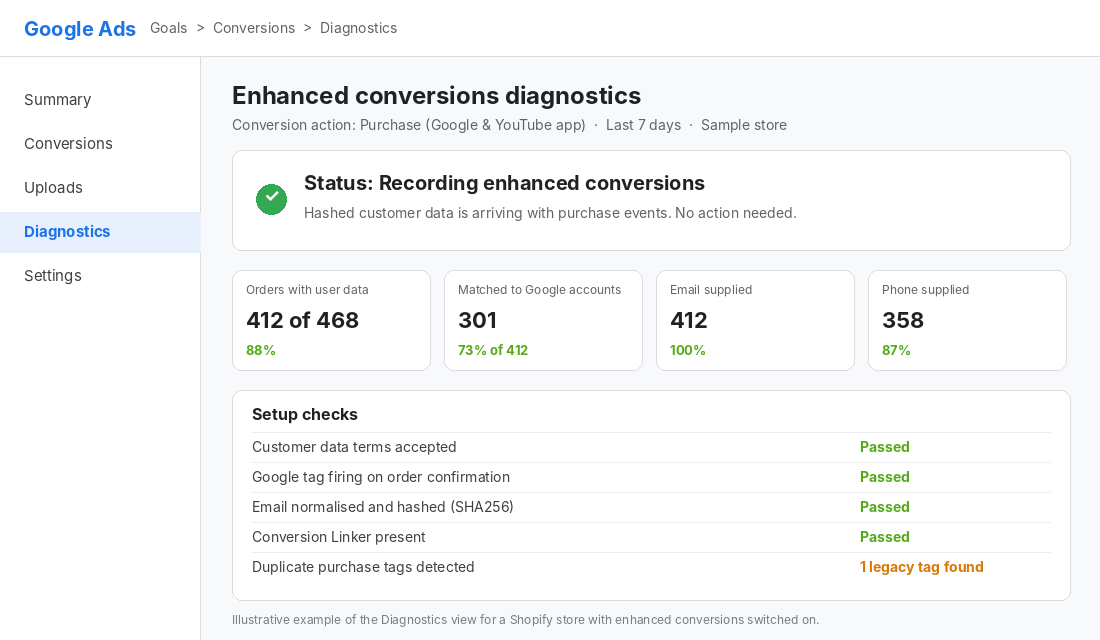The width and height of the screenshot is (1100, 640).
Task: Select Duplicate purchase tags detected row
Action: 651,567
